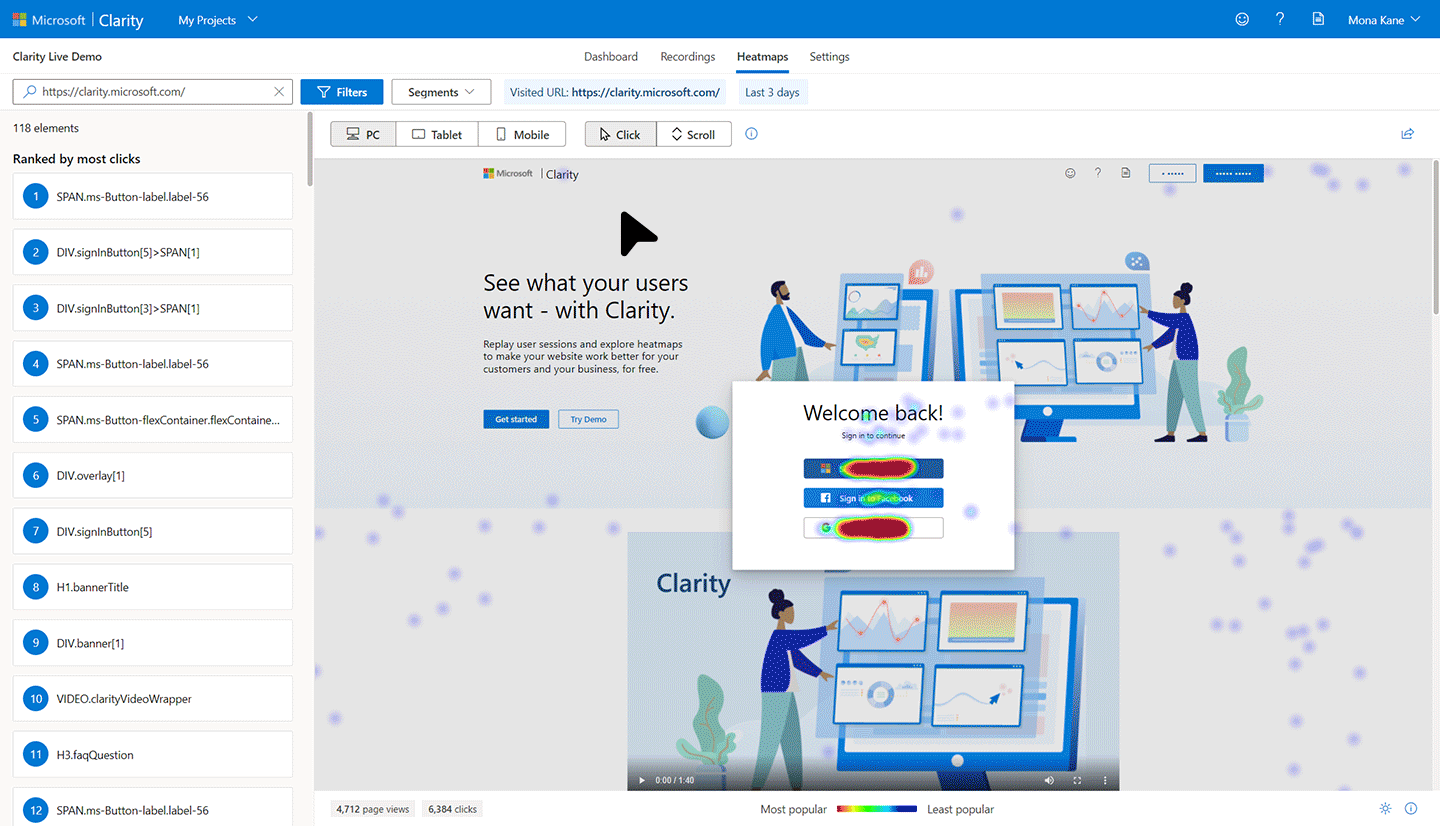Select Mobile device view

coord(522,134)
